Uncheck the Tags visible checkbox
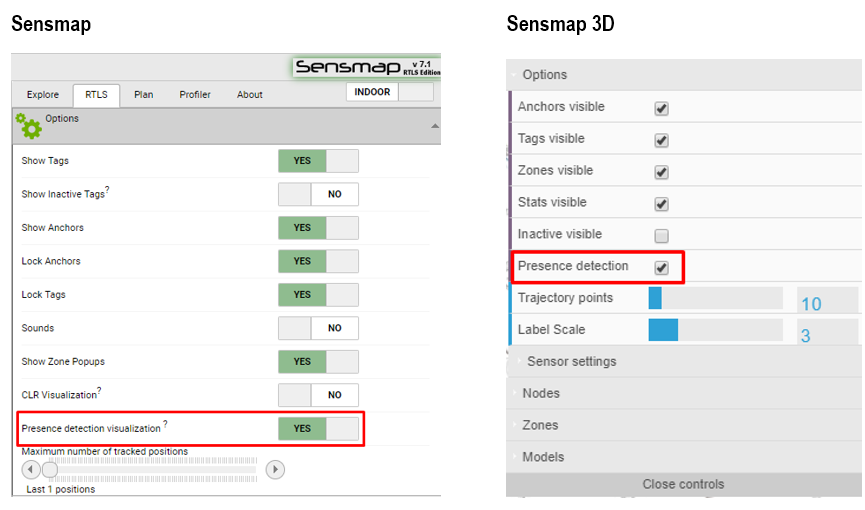Viewport: 865px width, 510px height. coord(661,140)
